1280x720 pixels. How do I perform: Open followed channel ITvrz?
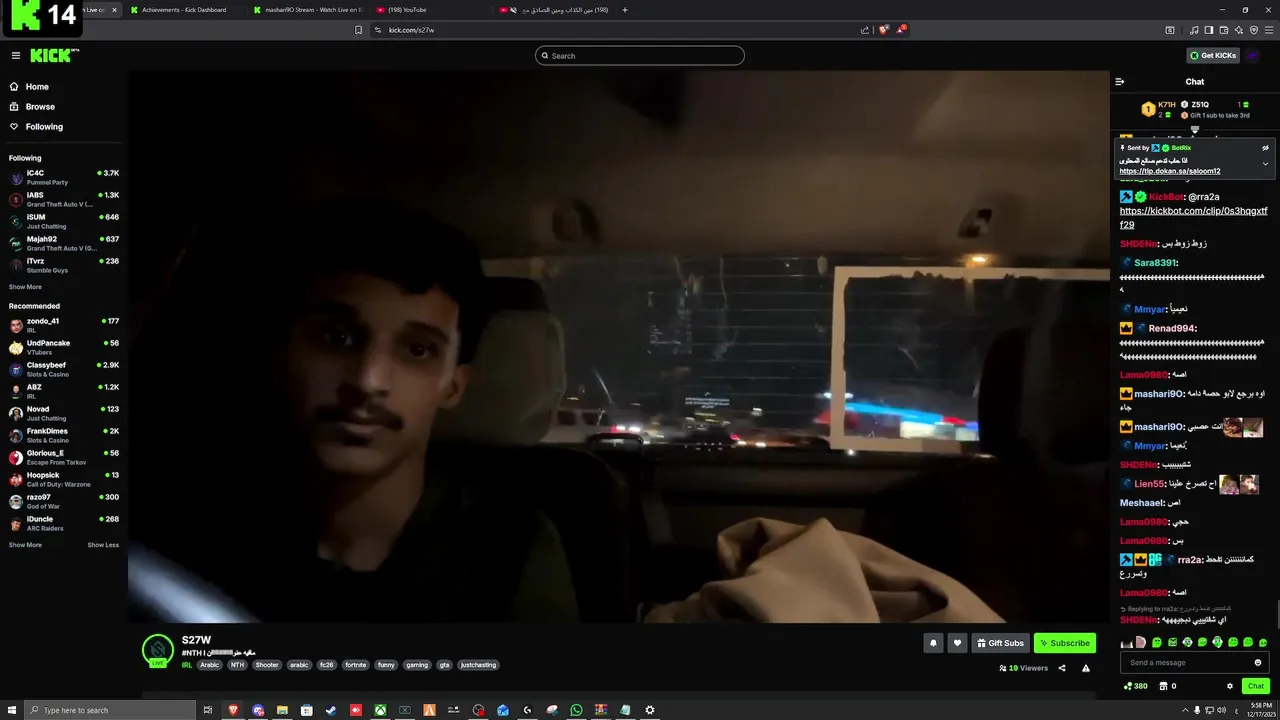pos(64,265)
